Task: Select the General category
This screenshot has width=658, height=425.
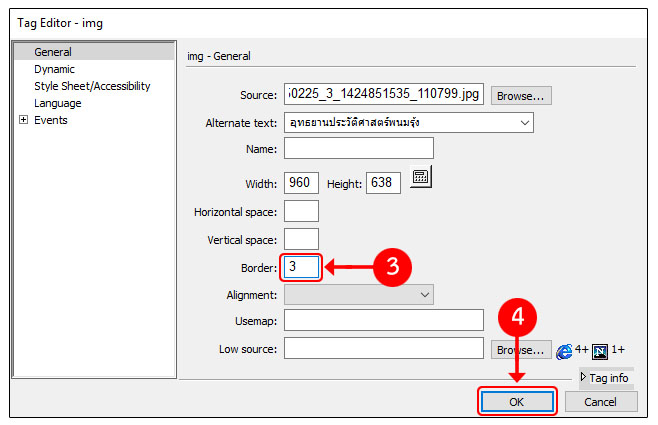Action: [x=52, y=52]
